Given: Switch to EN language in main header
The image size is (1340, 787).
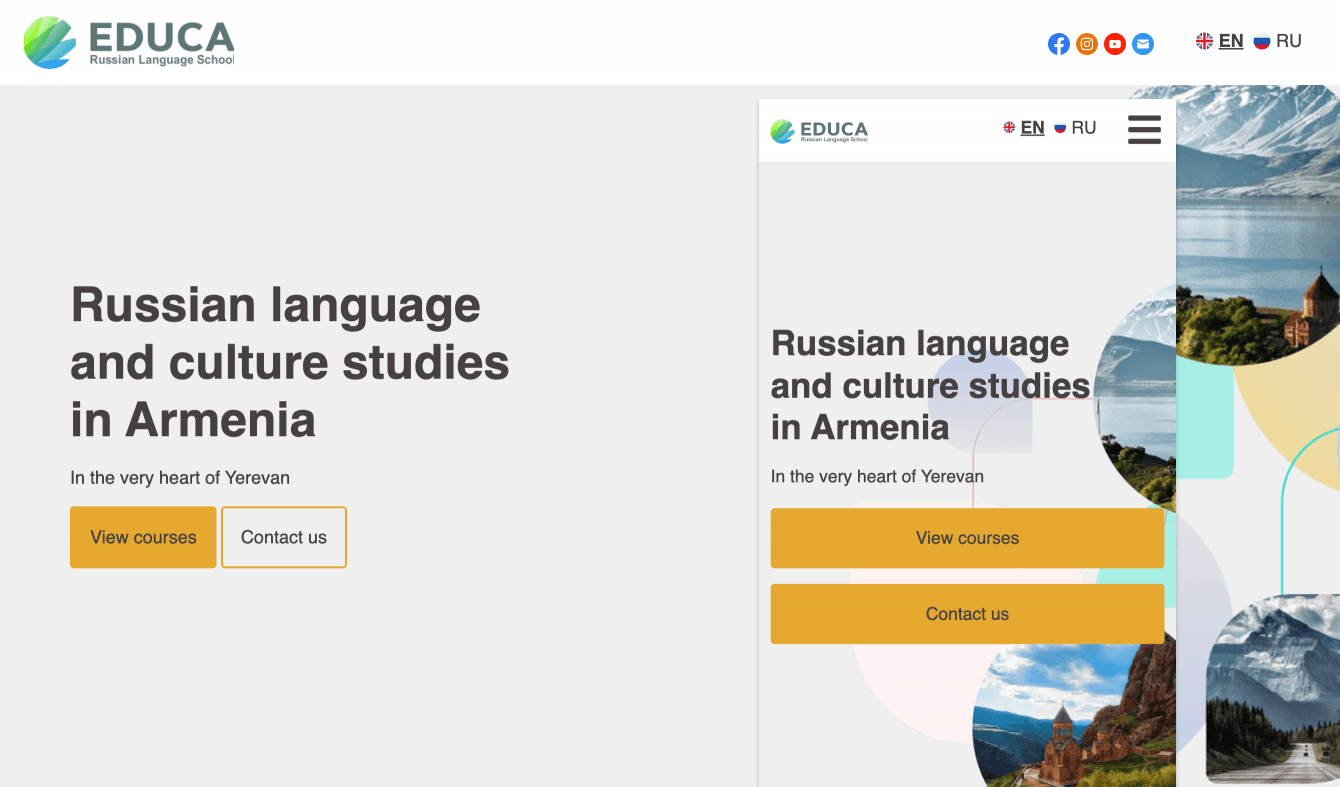Looking at the screenshot, I should click(x=1231, y=41).
